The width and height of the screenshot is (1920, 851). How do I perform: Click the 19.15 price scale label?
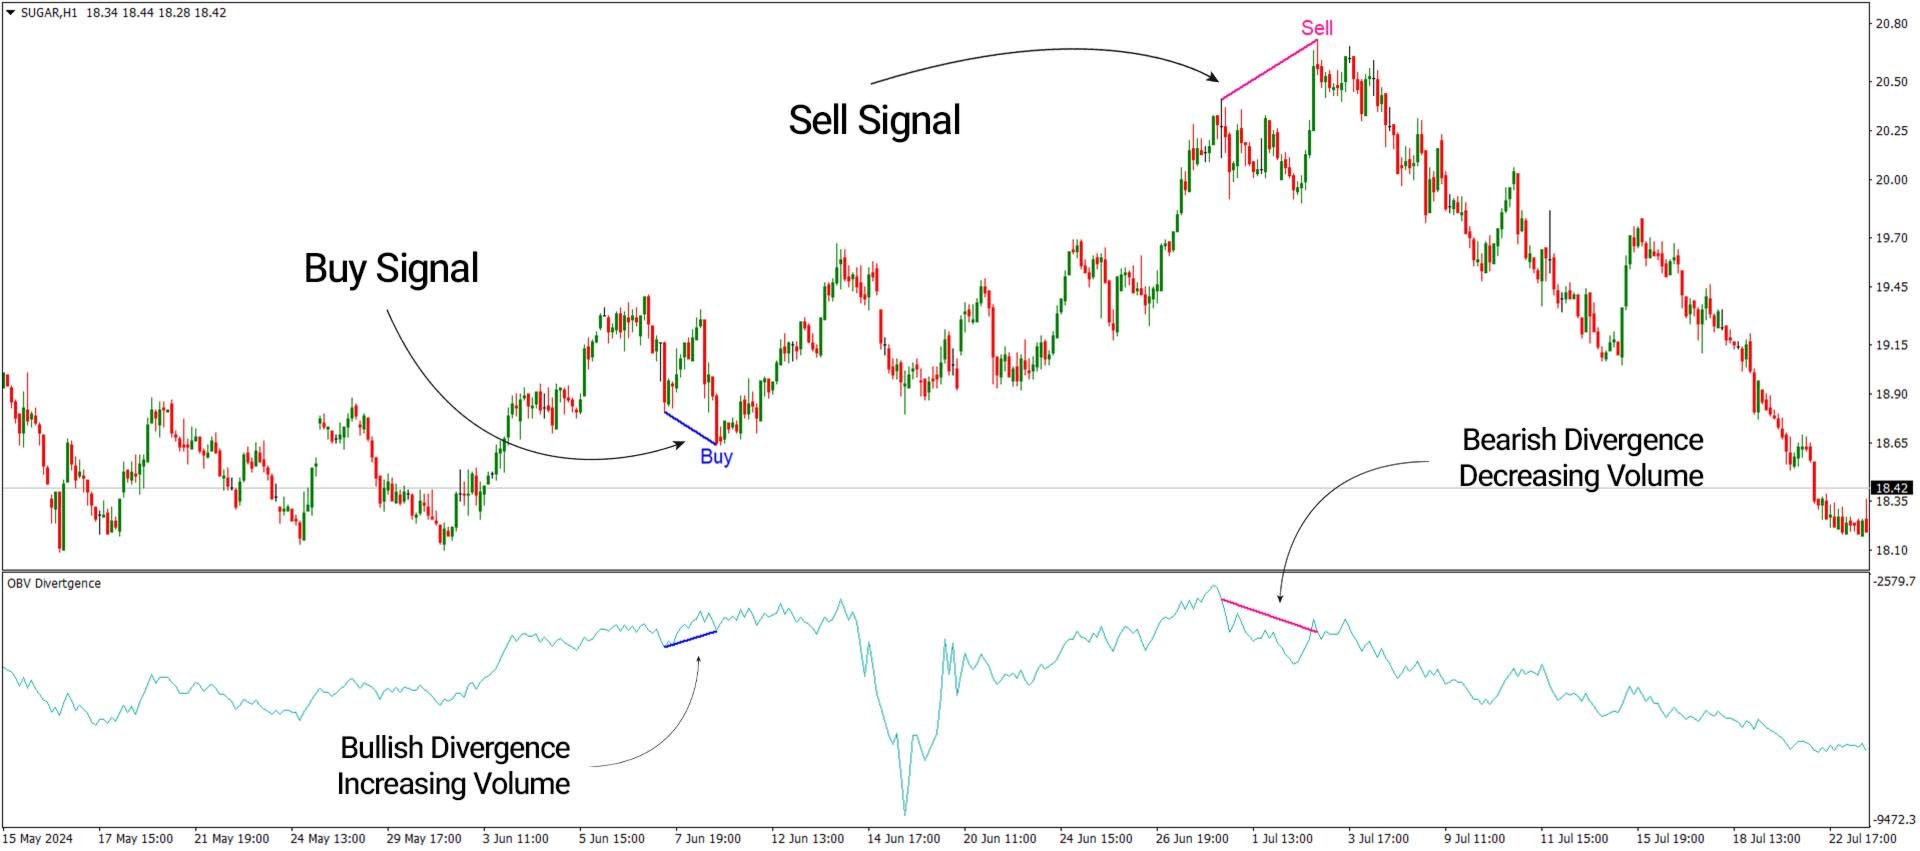pyautogui.click(x=1891, y=345)
